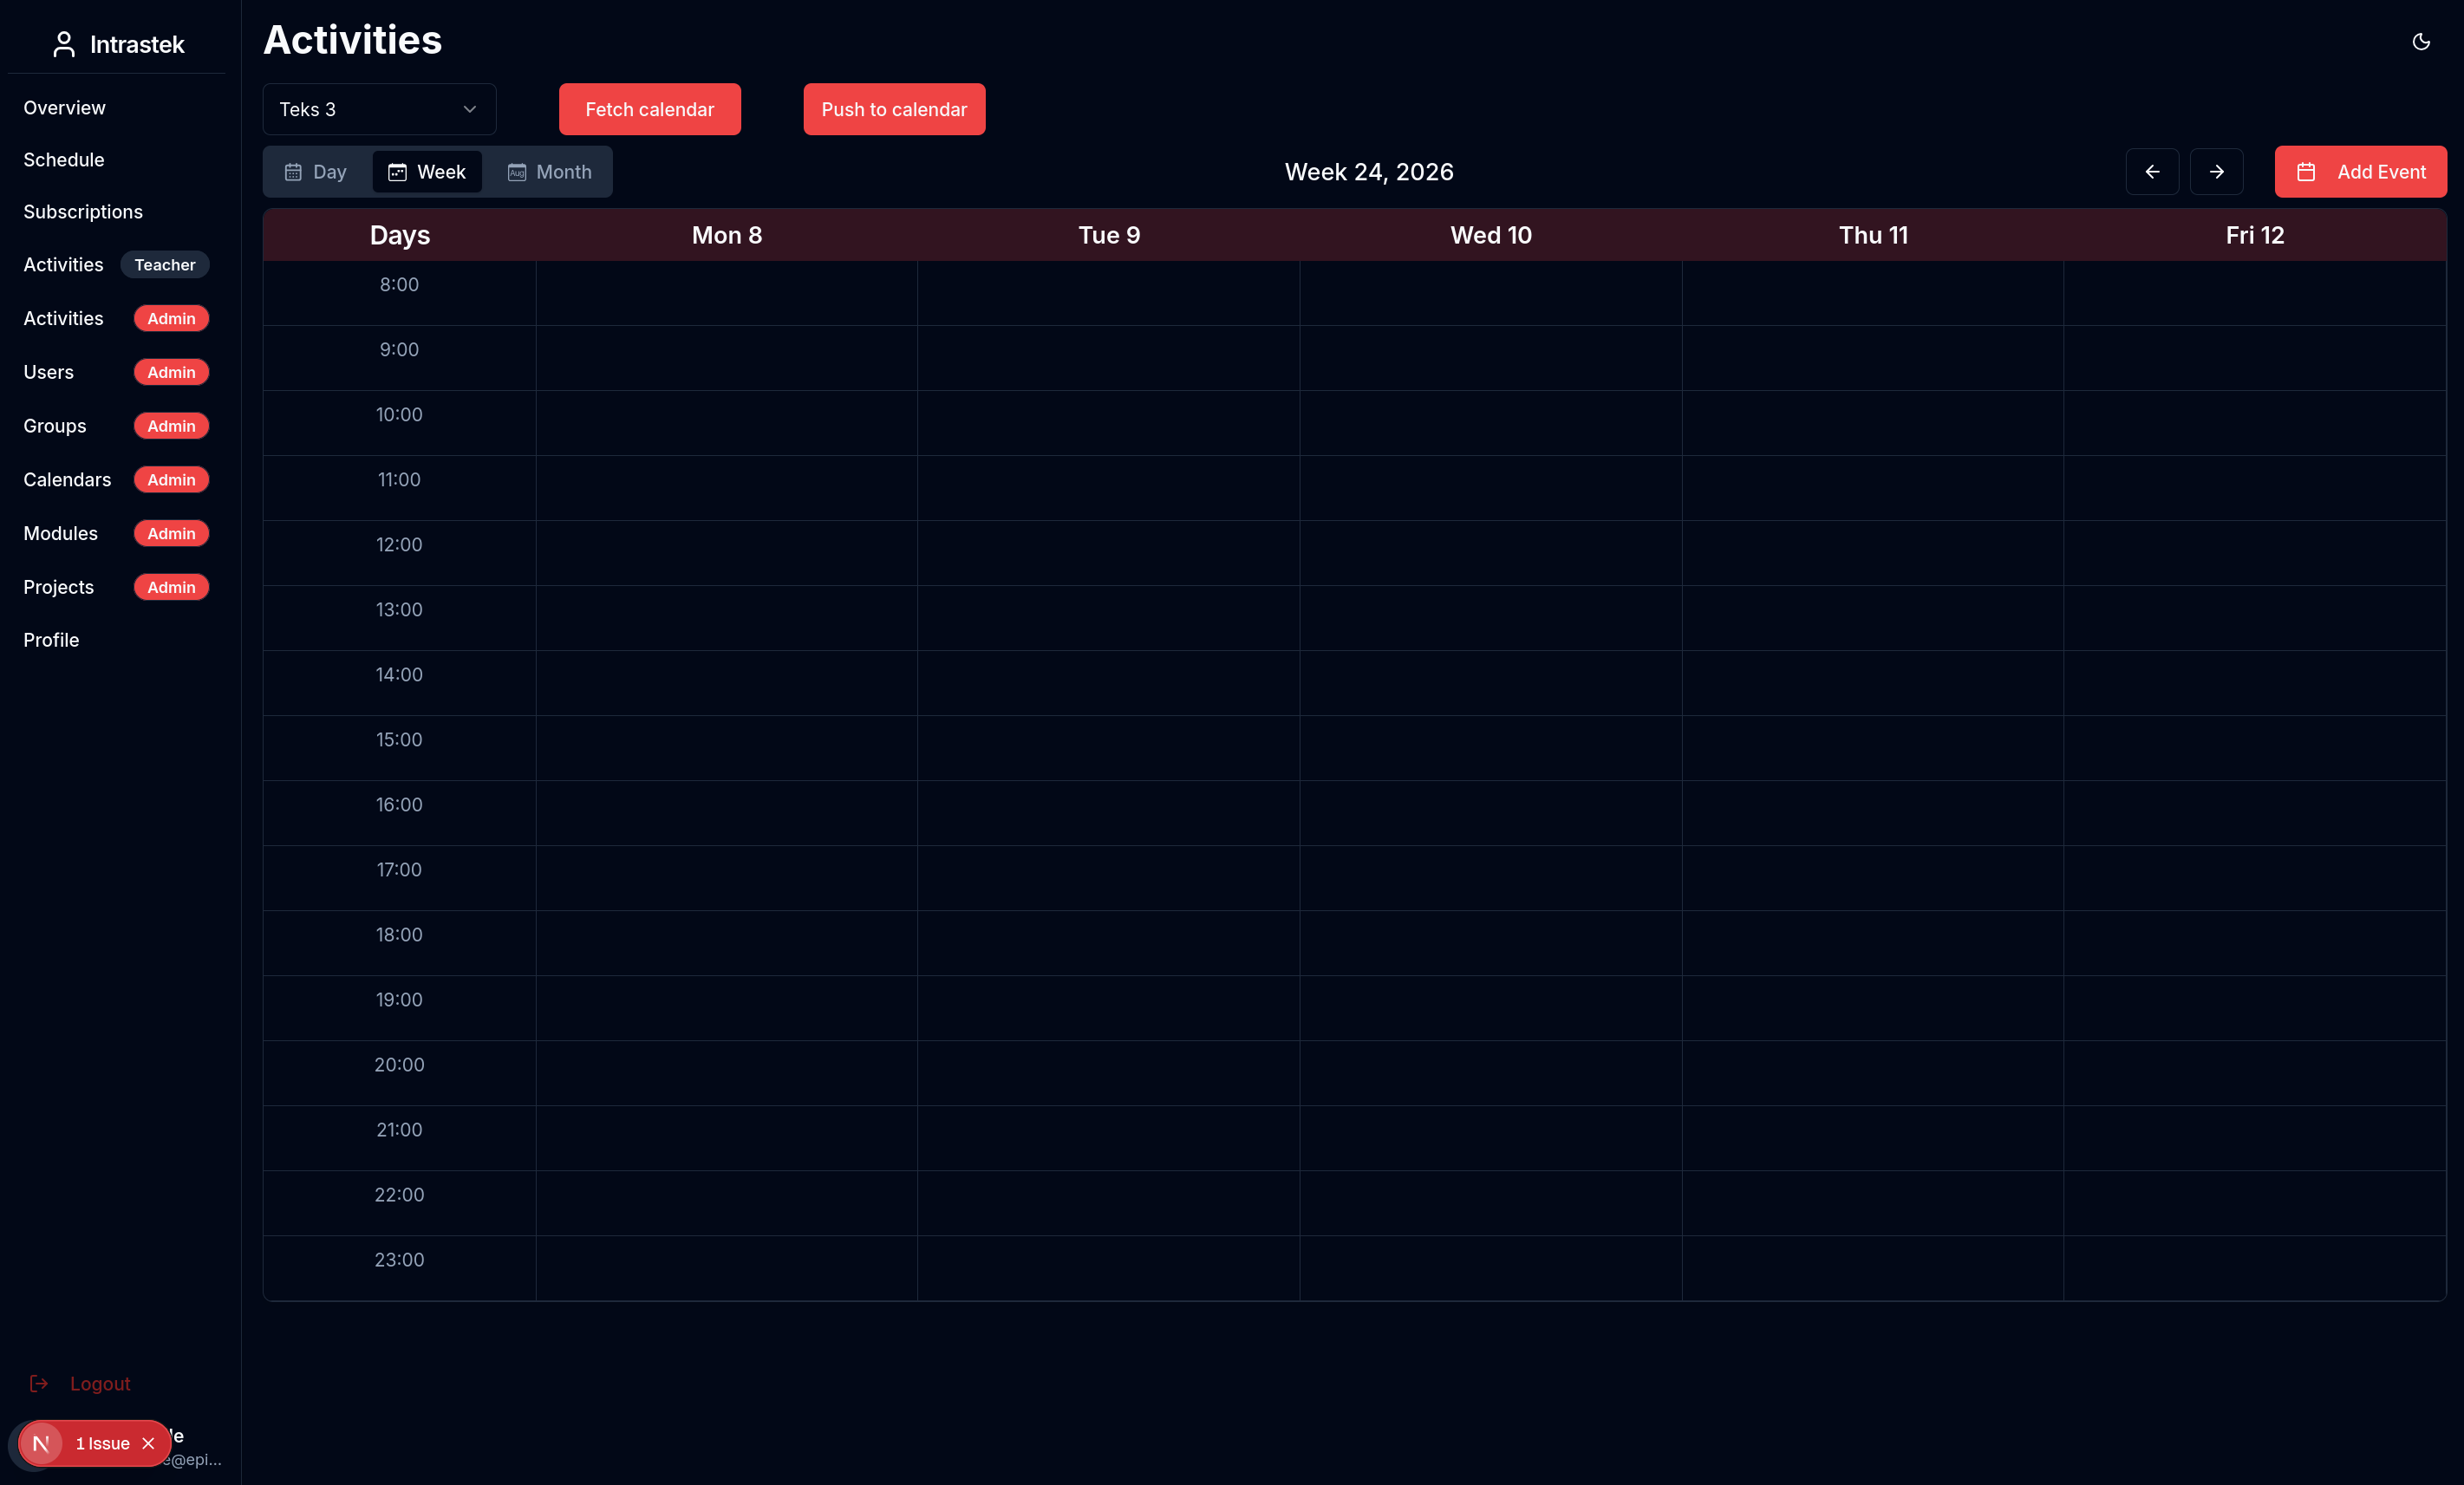Click the Wed 10 column header

click(x=1491, y=235)
